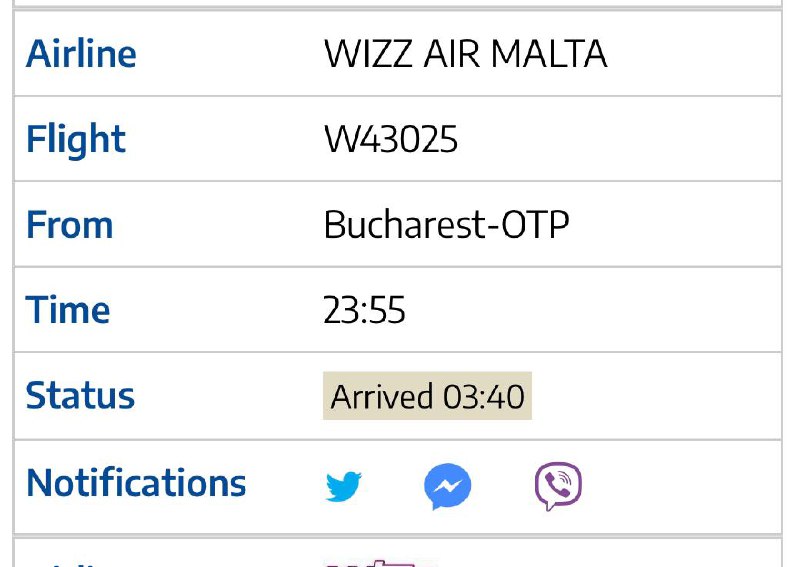The height and width of the screenshot is (567, 800).
Task: Click the Flight row label
Action: pos(76,139)
